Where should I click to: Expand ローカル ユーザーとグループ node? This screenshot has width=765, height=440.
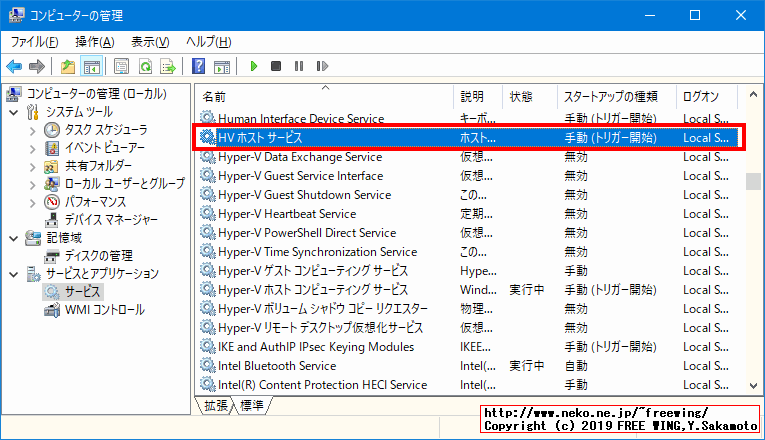pos(32,185)
